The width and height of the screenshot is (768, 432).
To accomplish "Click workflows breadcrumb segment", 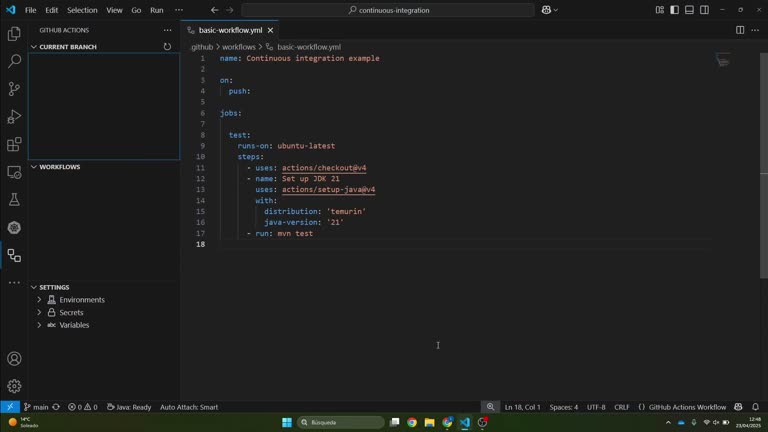I will tap(239, 47).
